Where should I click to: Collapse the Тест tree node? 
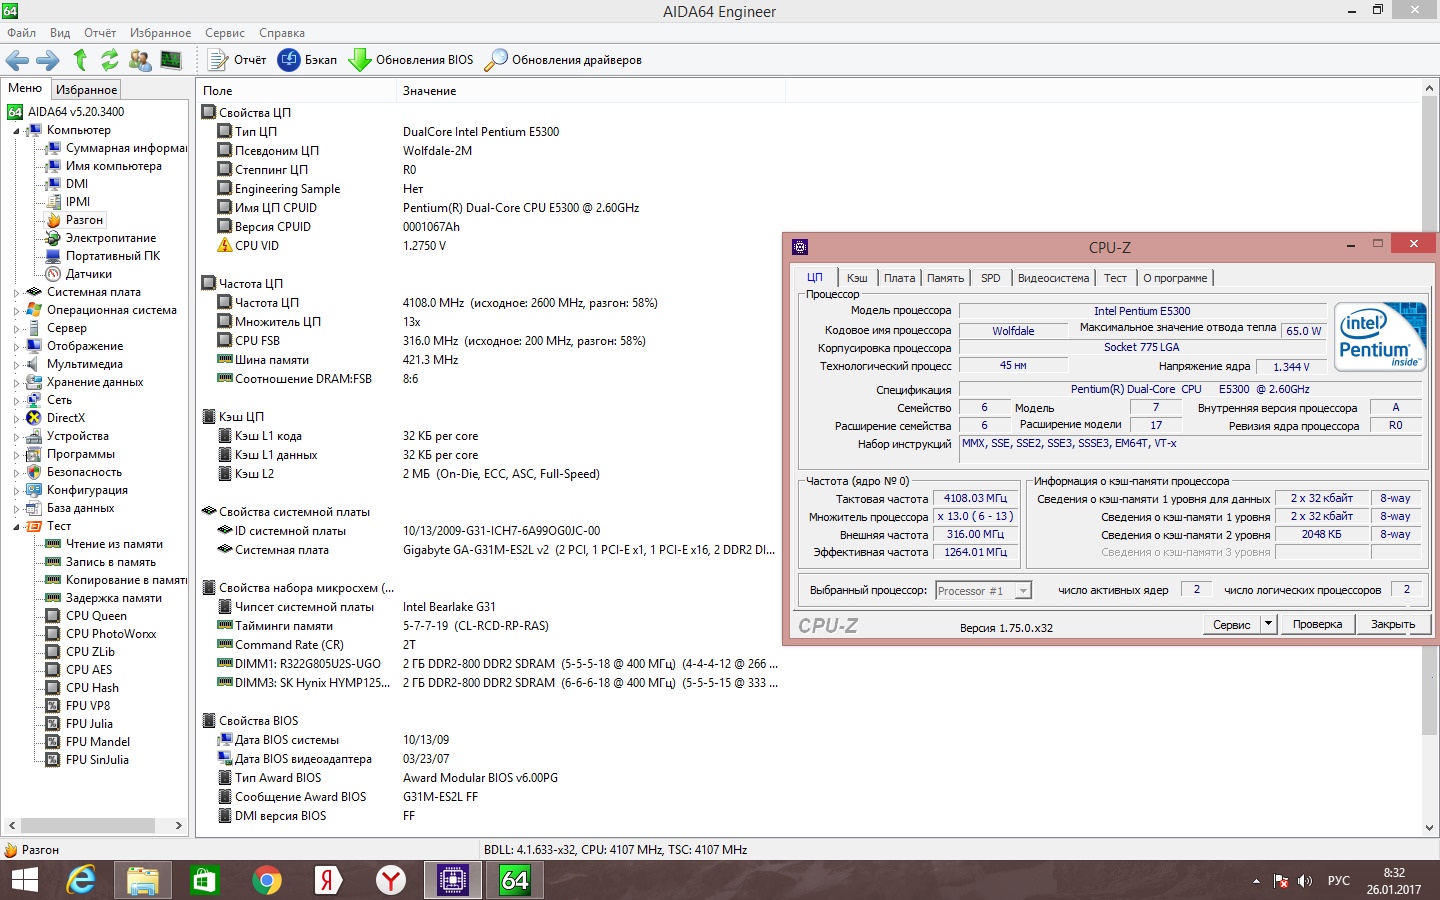16,527
